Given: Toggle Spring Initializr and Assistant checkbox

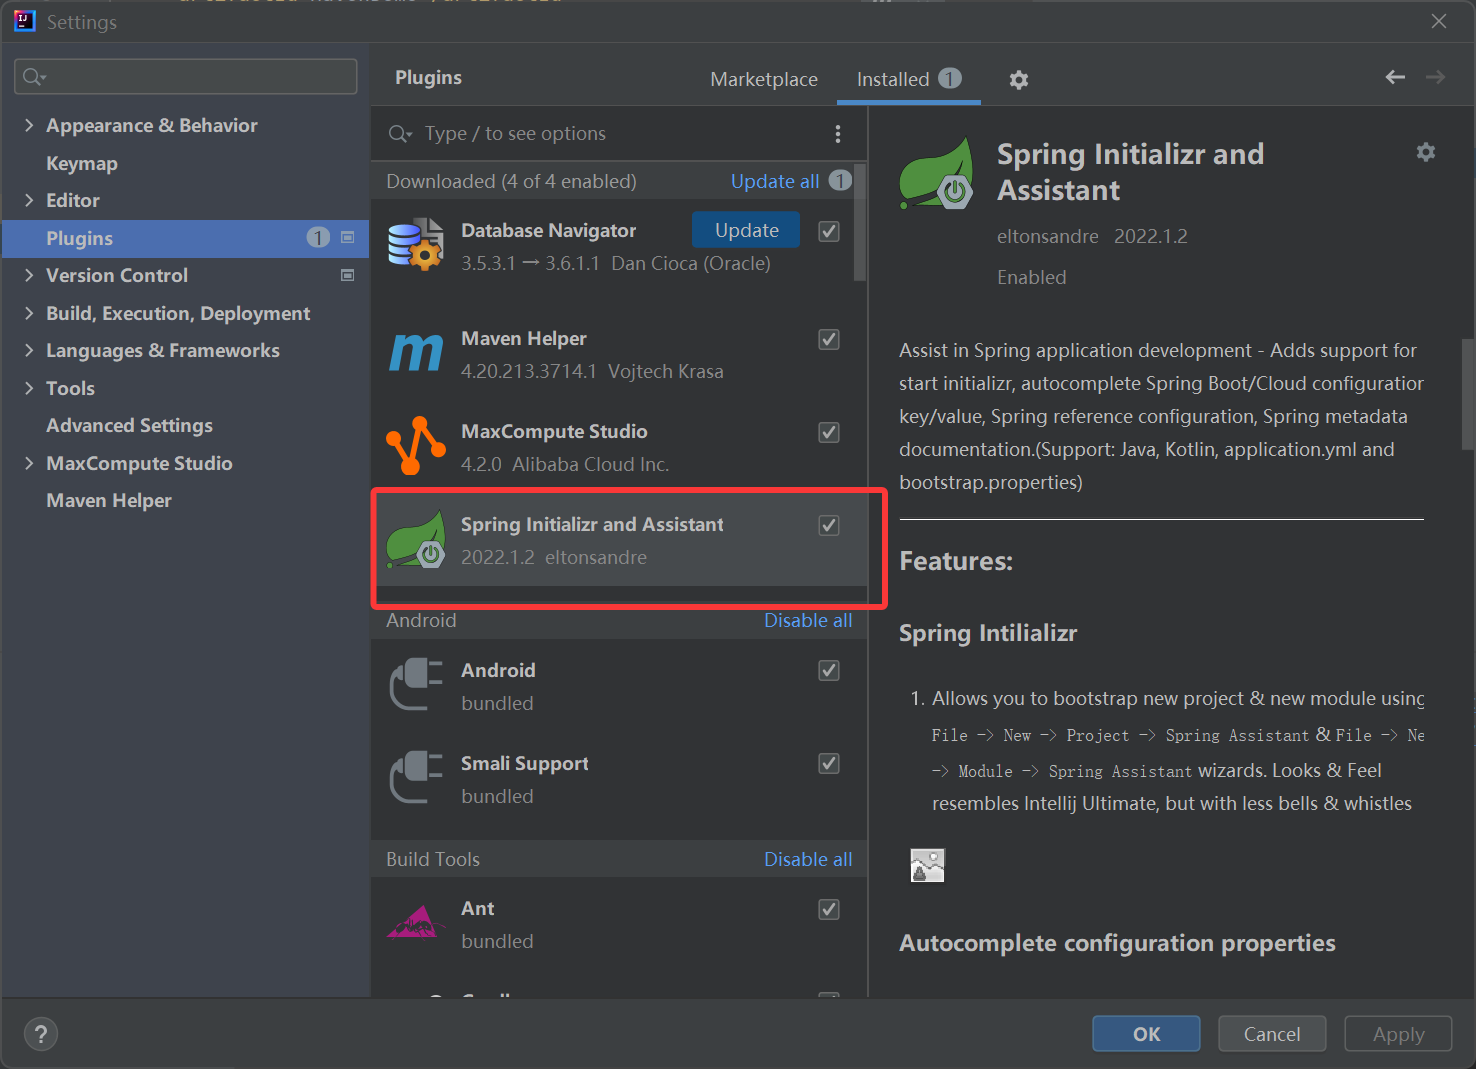Looking at the screenshot, I should pos(829,525).
